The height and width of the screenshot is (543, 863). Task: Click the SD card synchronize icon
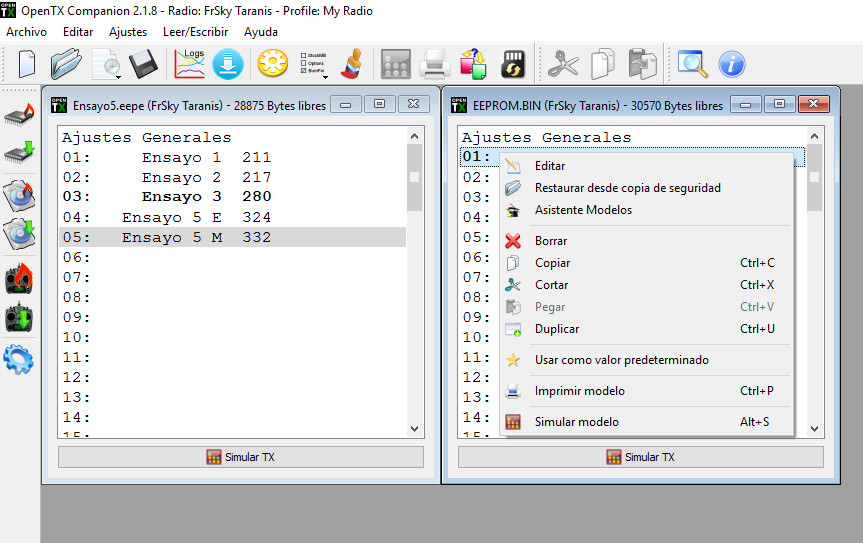tap(513, 64)
